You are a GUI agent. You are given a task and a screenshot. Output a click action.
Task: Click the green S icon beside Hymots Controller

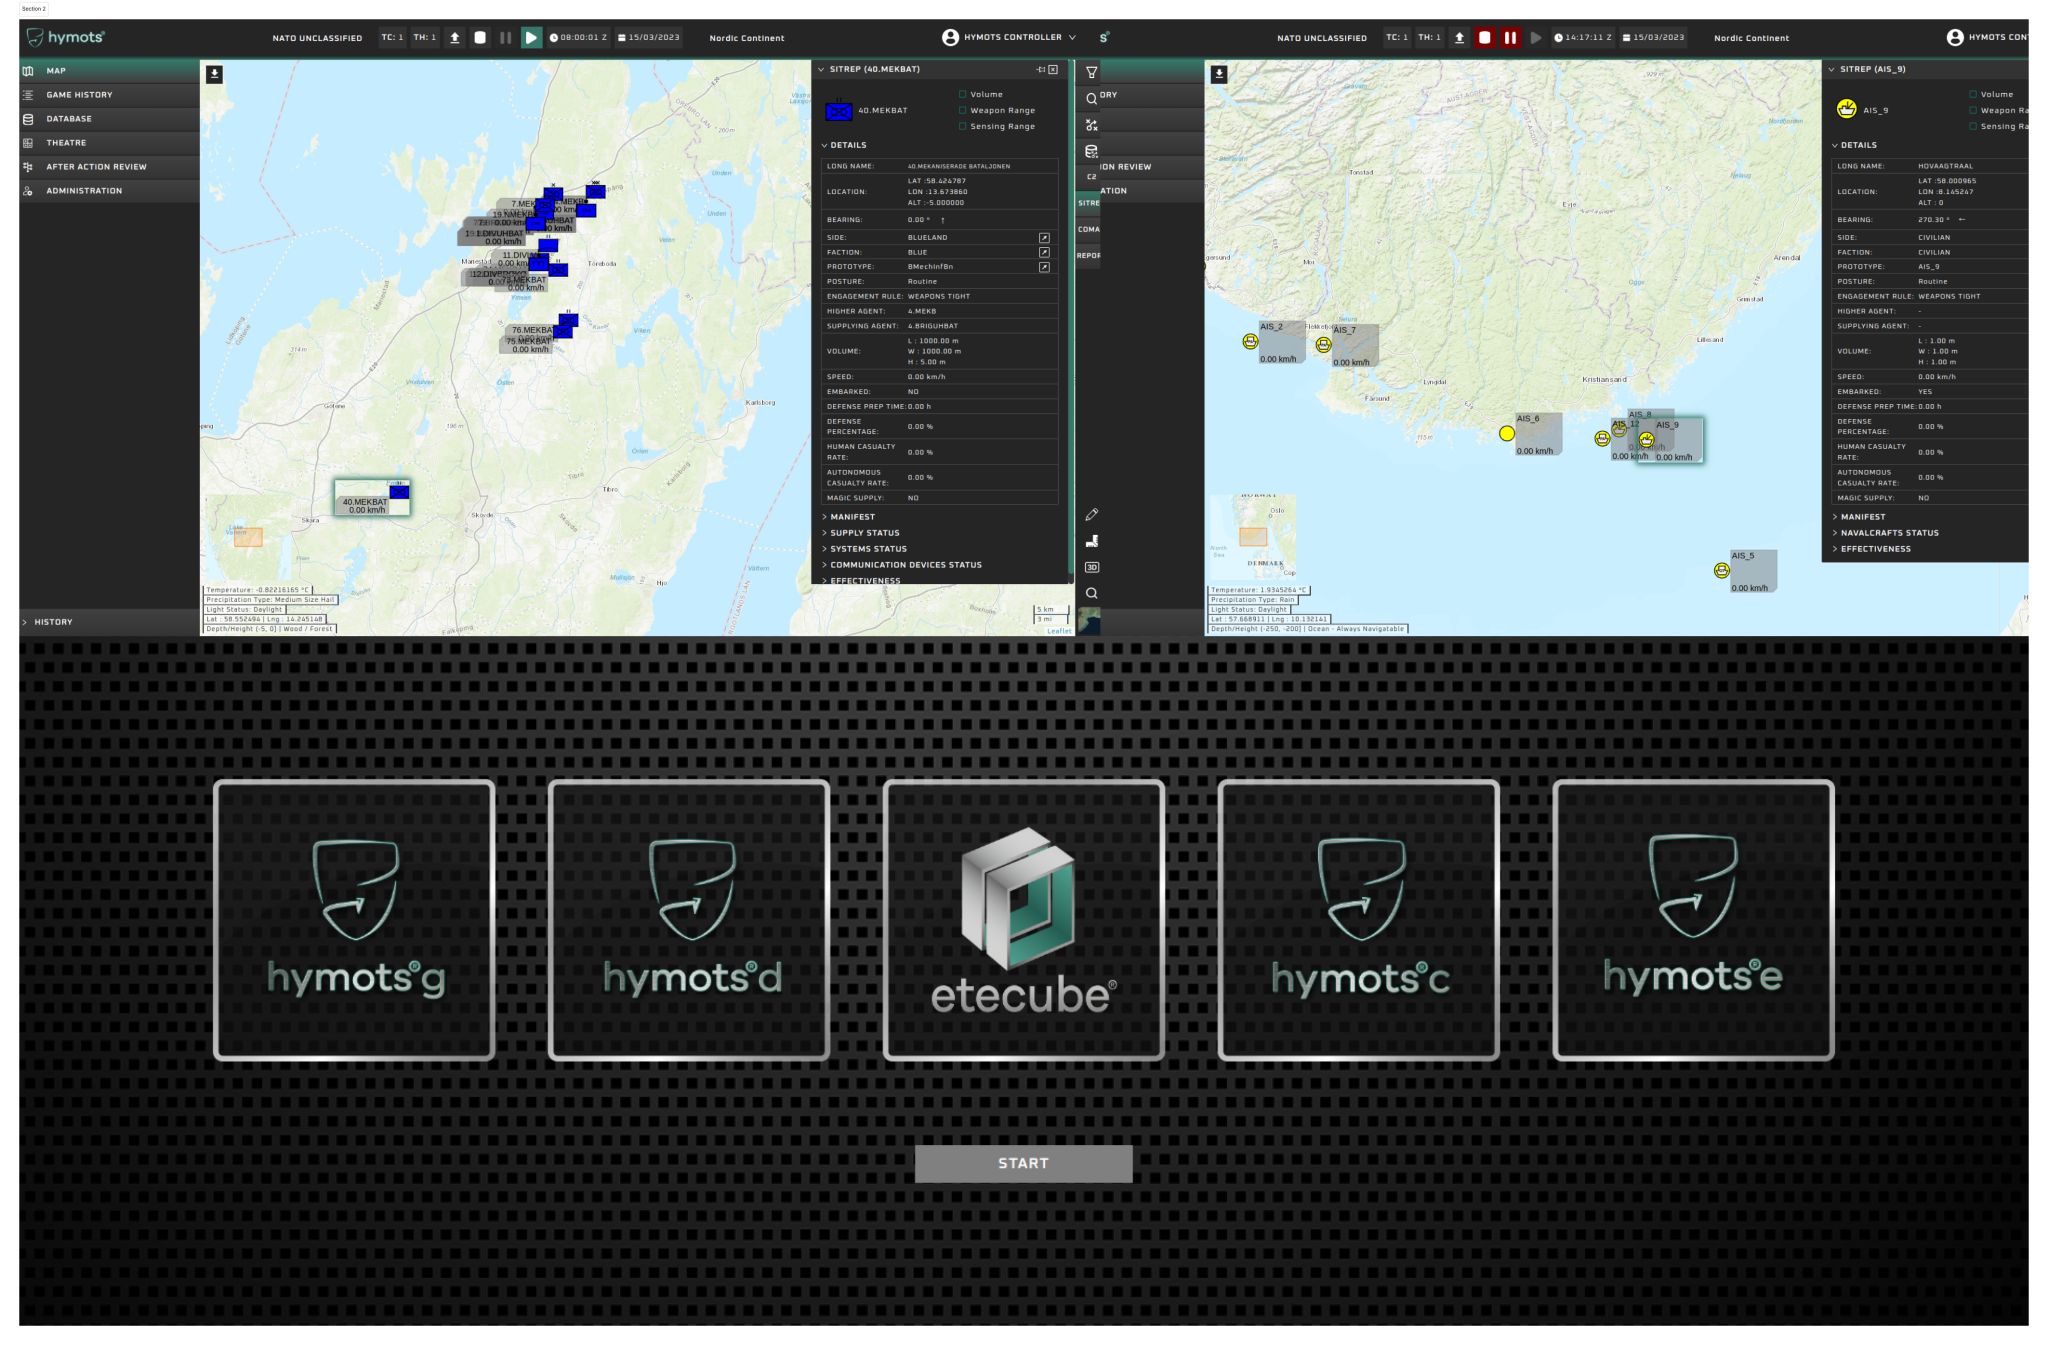(x=1104, y=38)
